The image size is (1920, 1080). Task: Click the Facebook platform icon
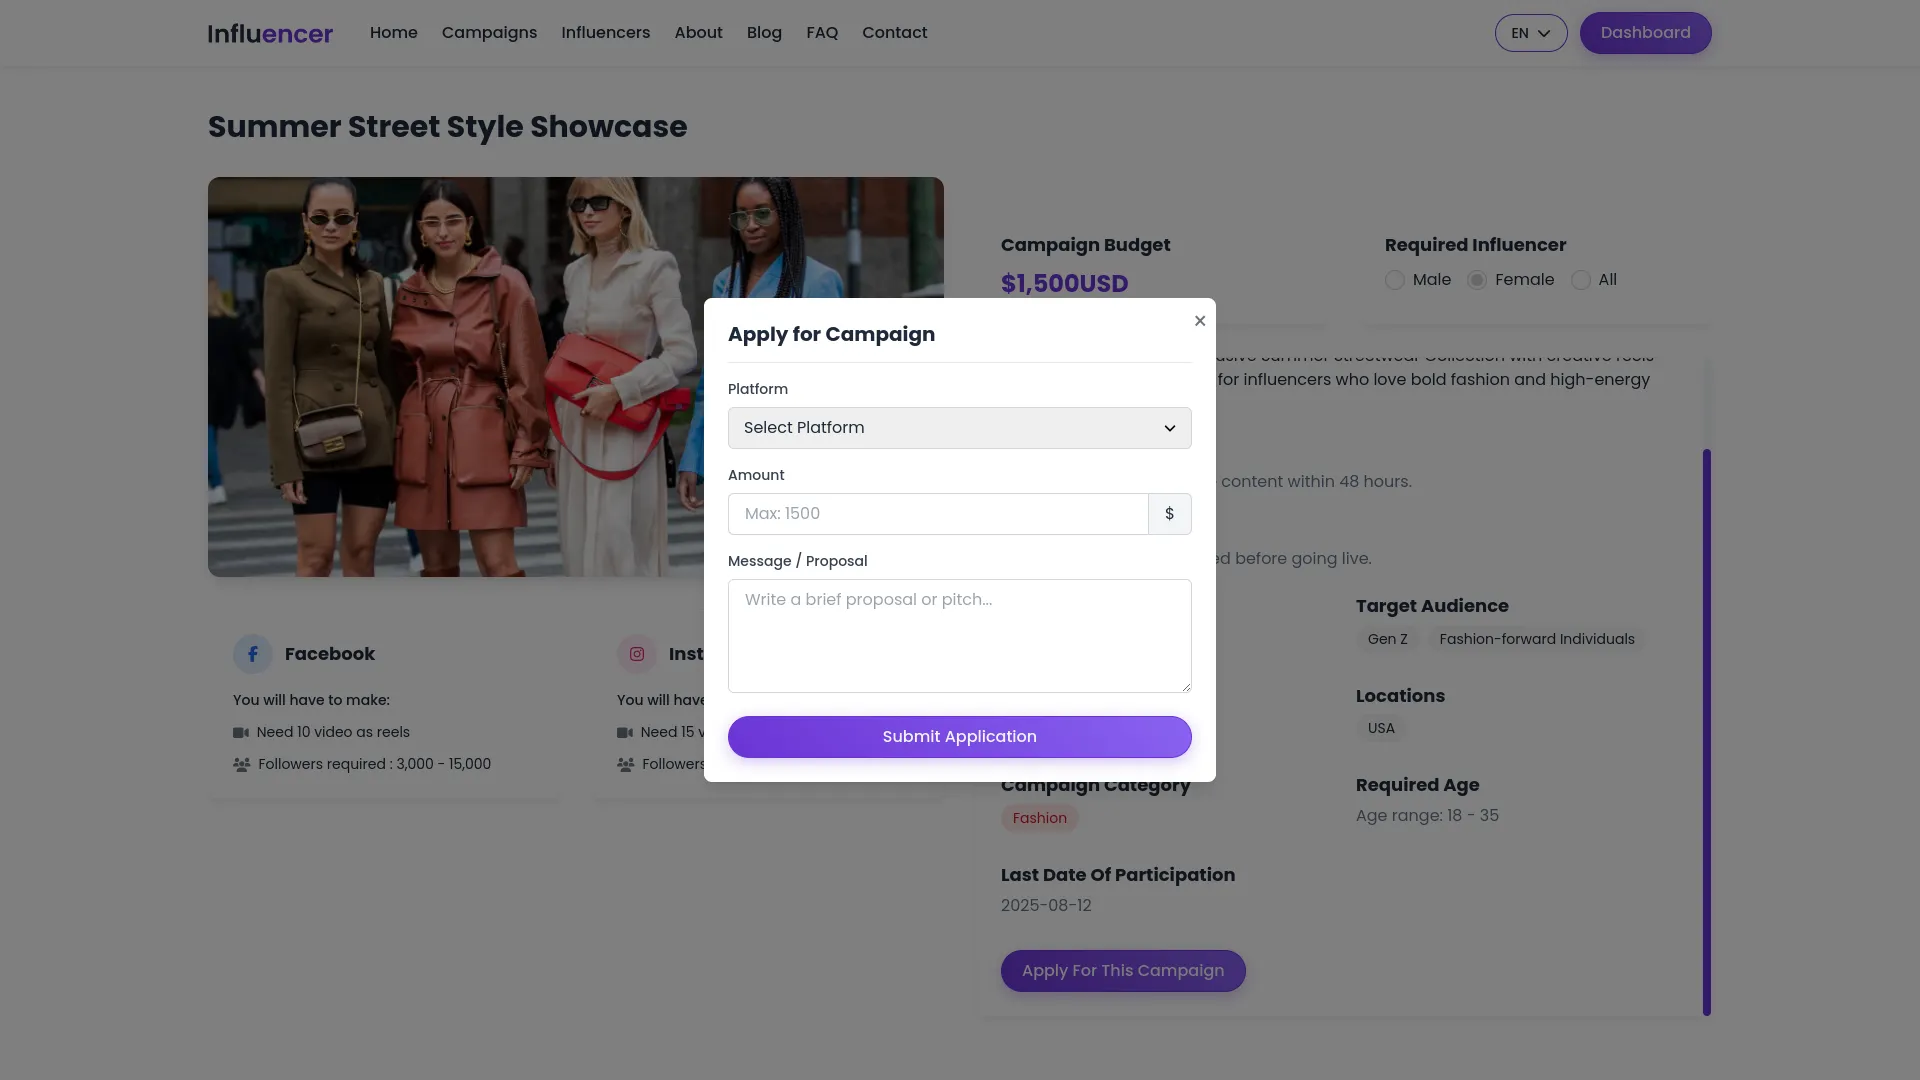click(x=253, y=654)
